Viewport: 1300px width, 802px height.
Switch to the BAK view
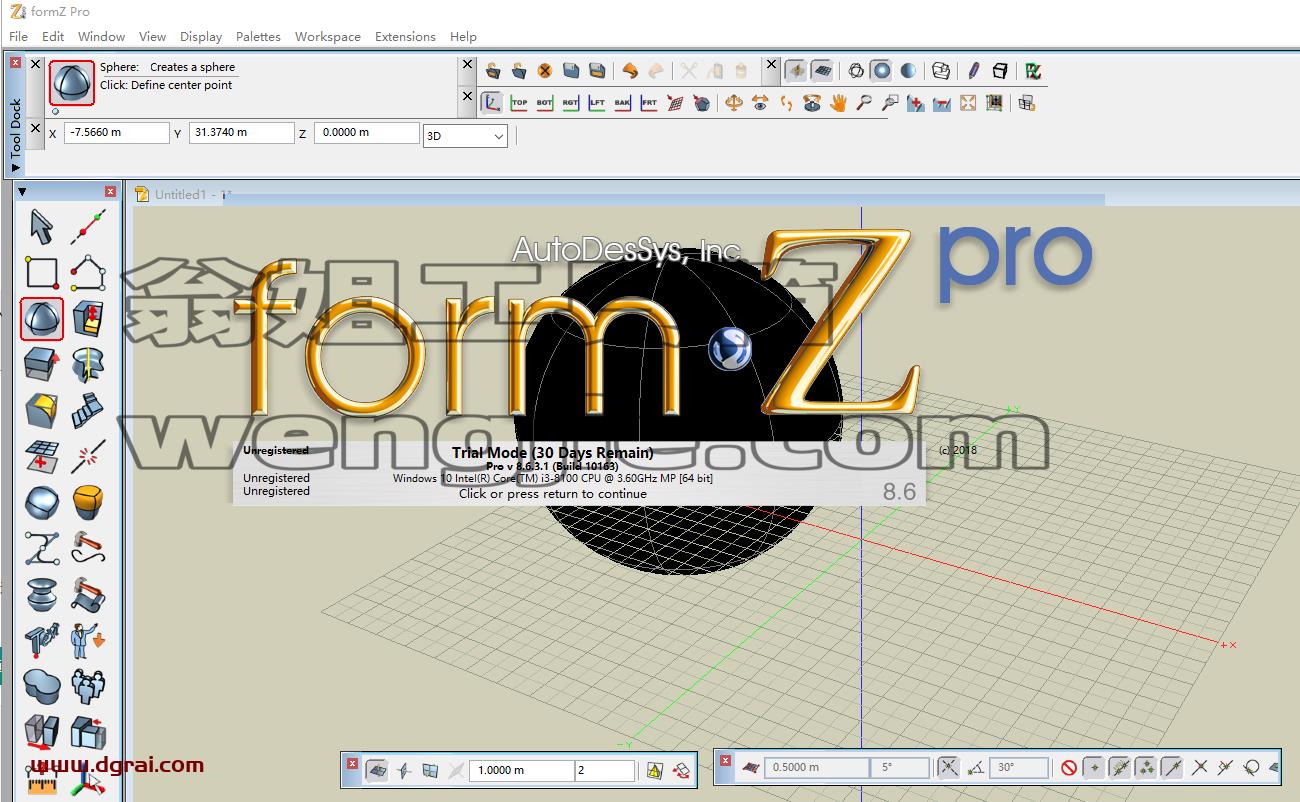click(623, 102)
